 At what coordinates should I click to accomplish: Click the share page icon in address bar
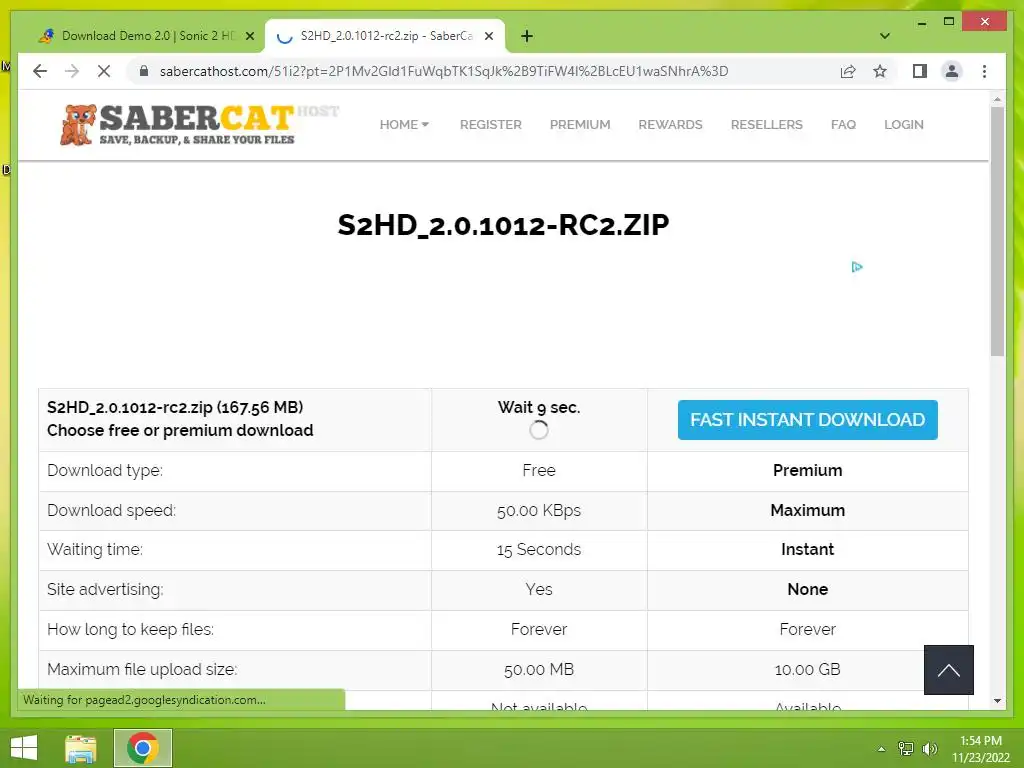pyautogui.click(x=848, y=71)
